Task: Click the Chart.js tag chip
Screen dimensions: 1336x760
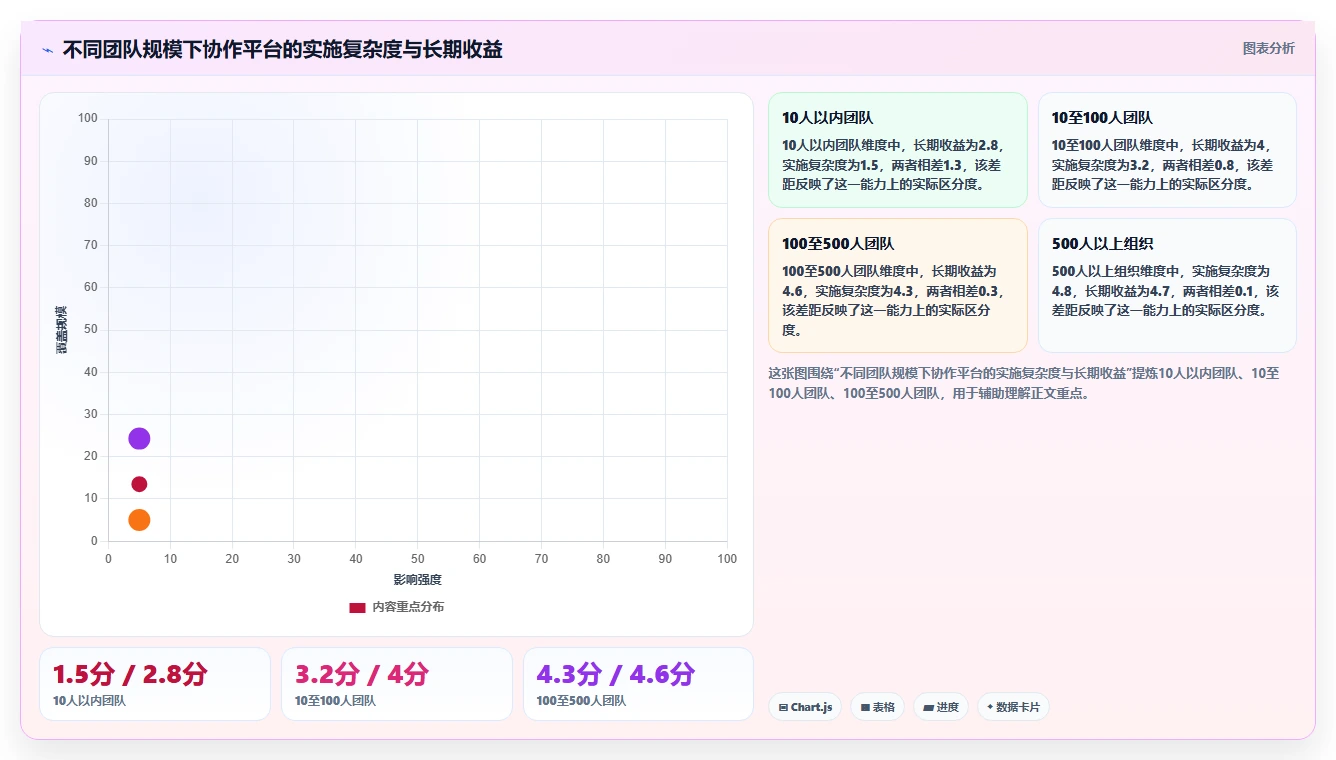Action: (x=805, y=707)
